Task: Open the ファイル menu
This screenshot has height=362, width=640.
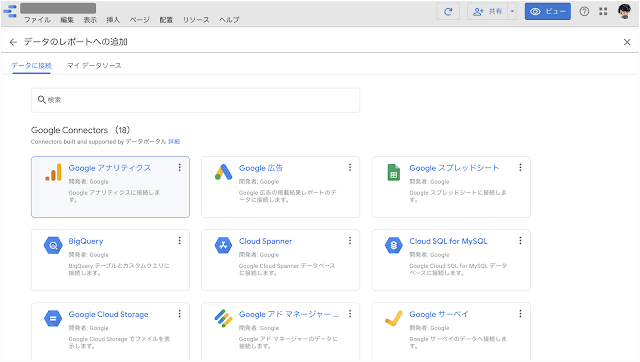Action: click(37, 20)
